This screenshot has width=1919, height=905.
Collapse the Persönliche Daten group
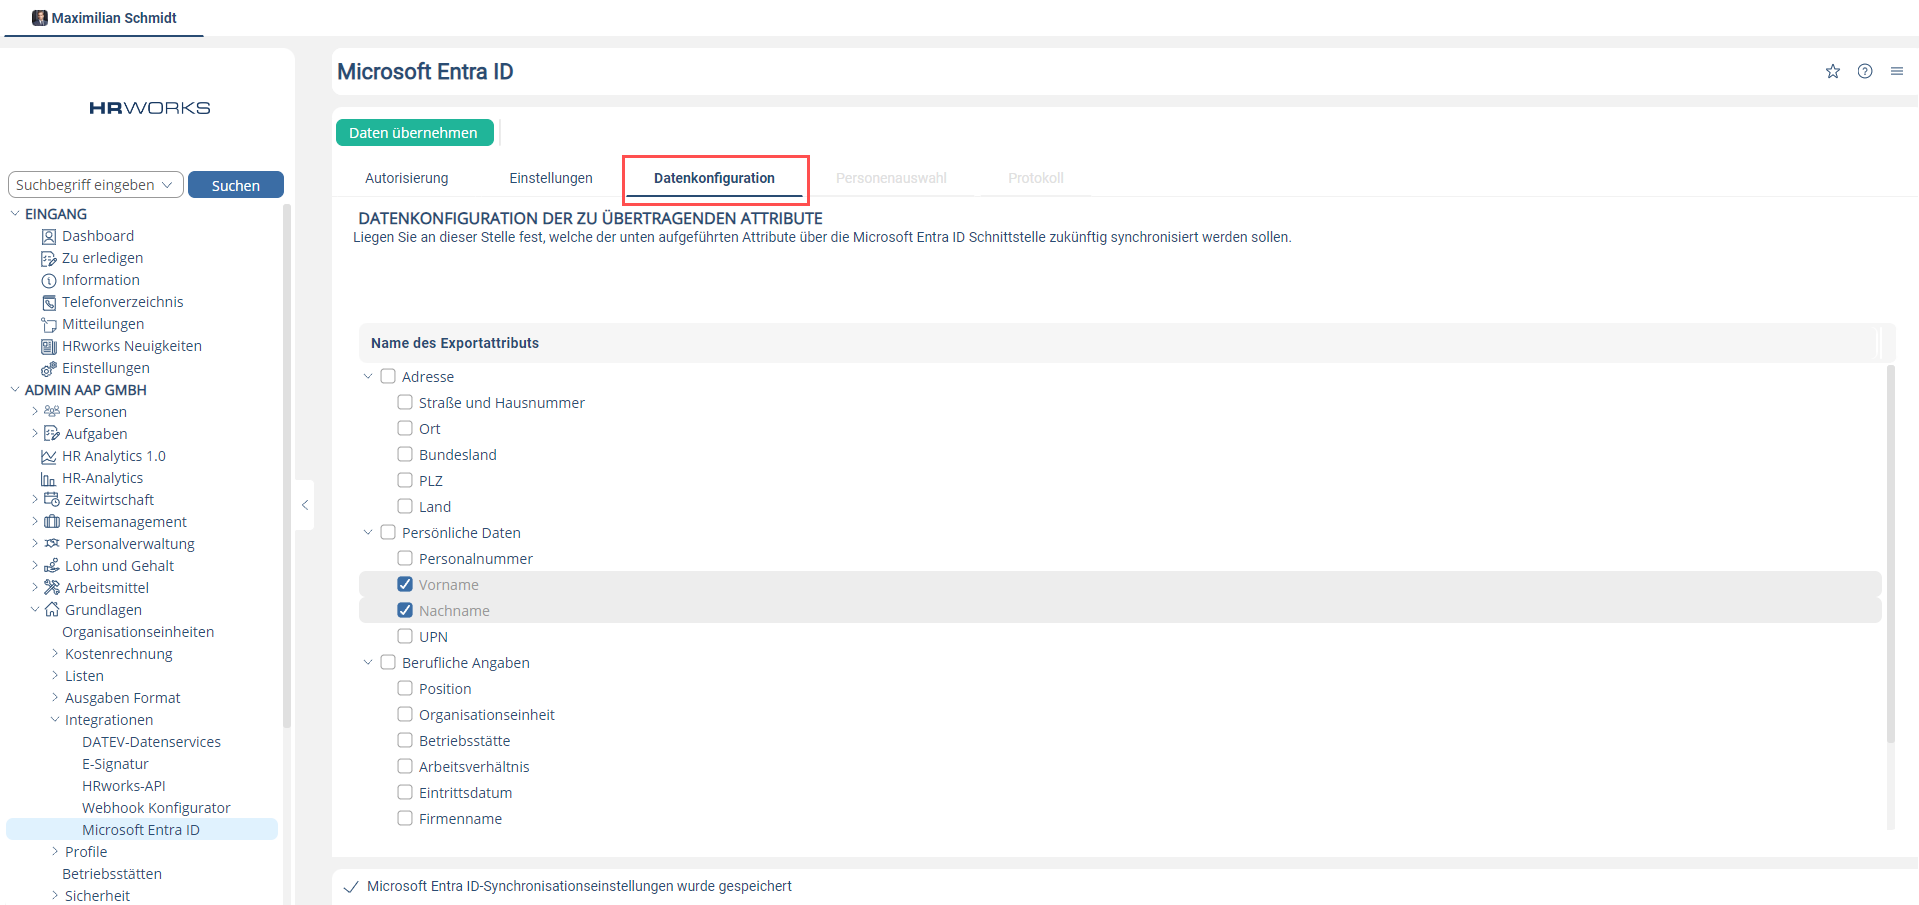[x=368, y=533]
